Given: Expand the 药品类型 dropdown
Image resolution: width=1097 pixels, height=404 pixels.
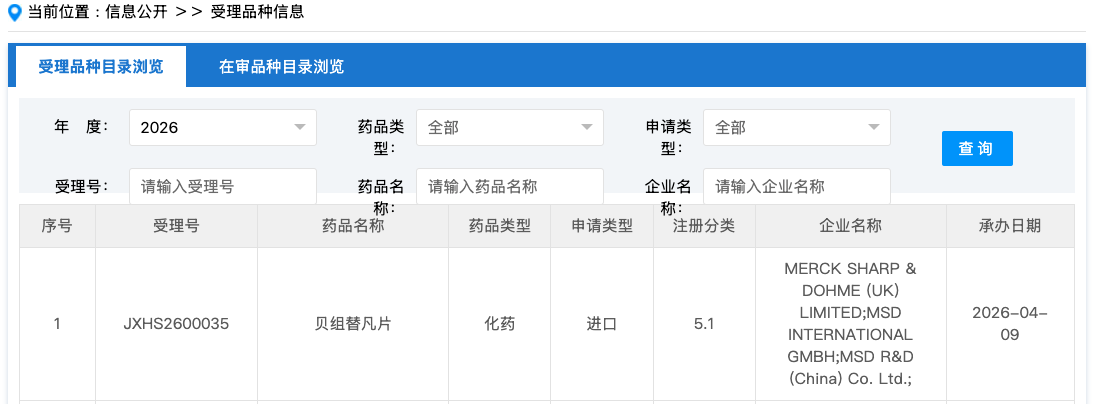Looking at the screenshot, I should tap(509, 128).
